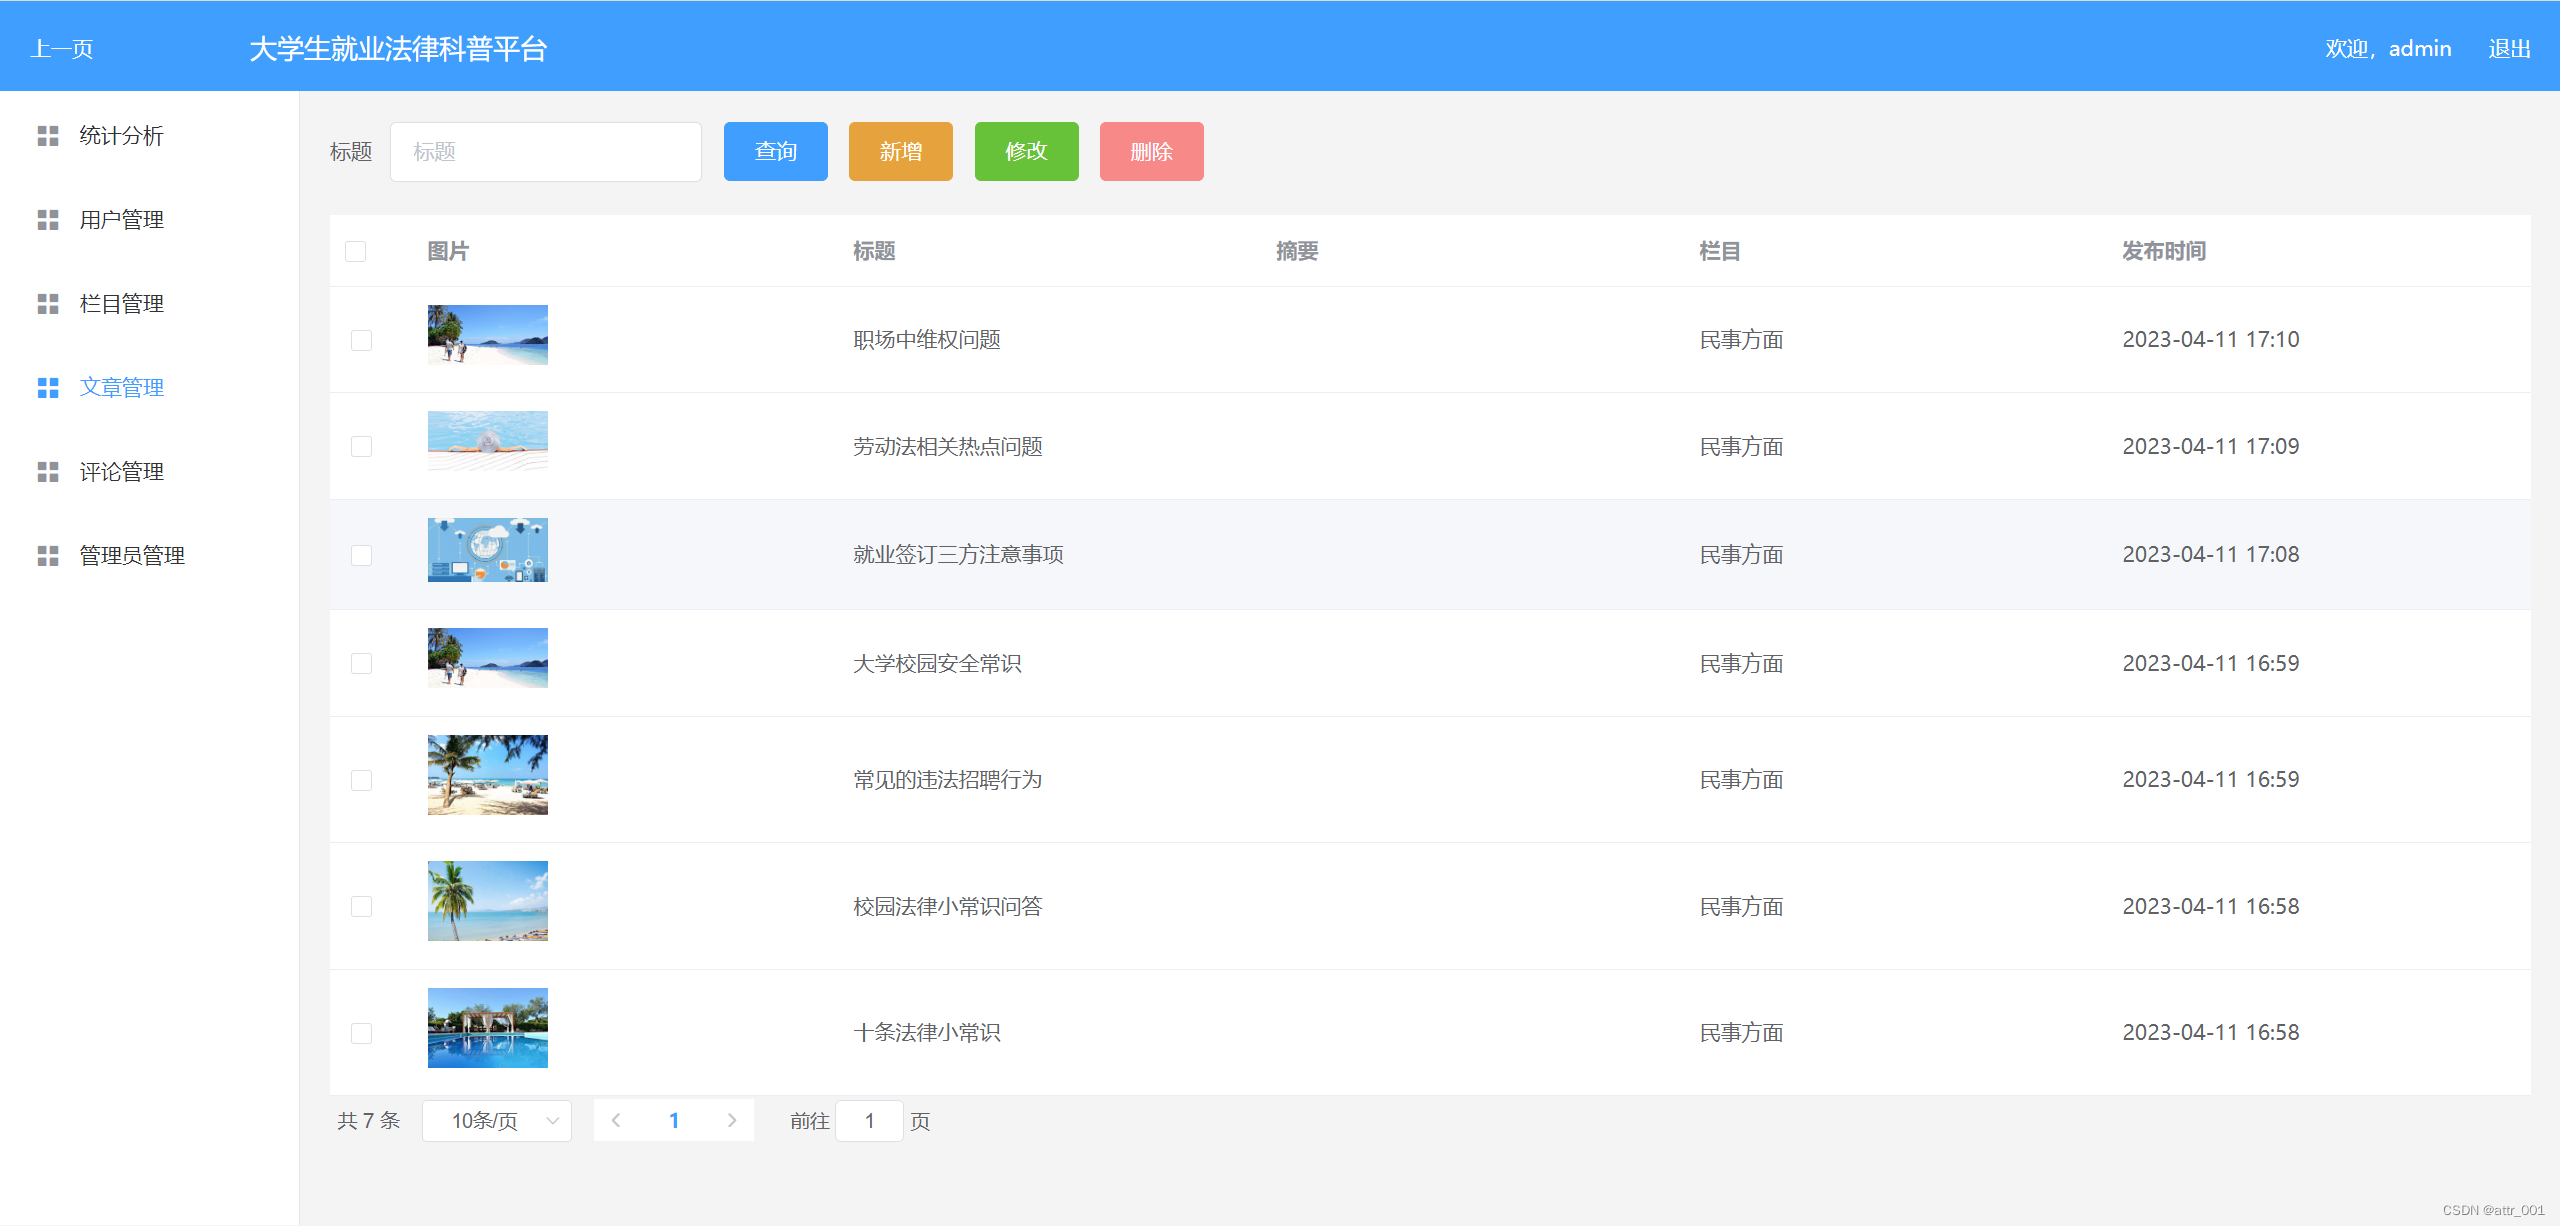Image resolution: width=2560 pixels, height=1226 pixels.
Task: Toggle the select-all checkbox in table header
Action: 355,251
